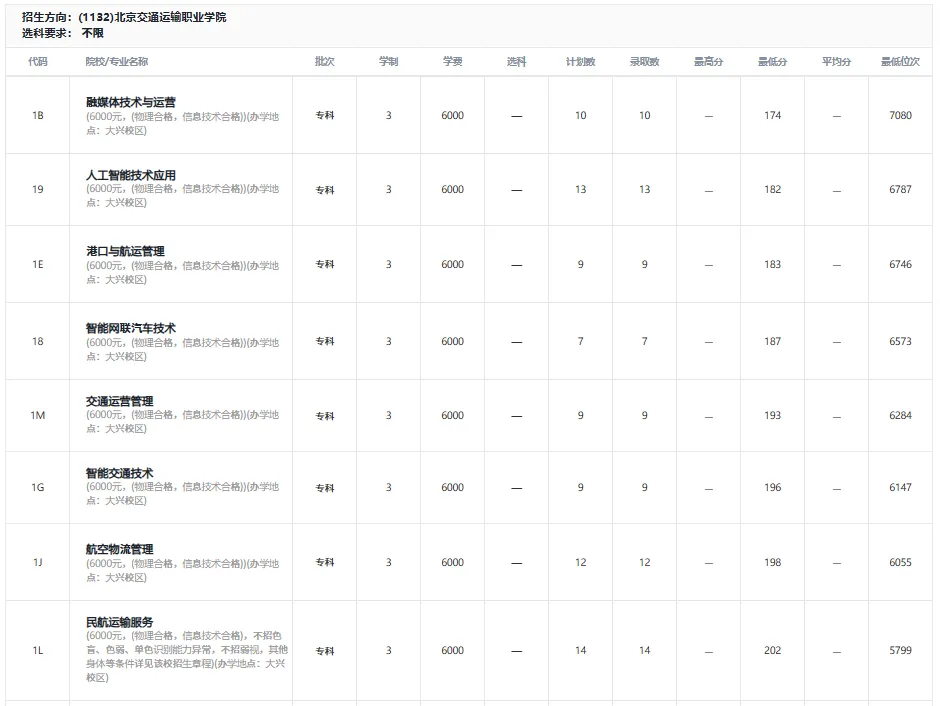
Task: Click the 选科 column header
Action: pyautogui.click(x=516, y=62)
